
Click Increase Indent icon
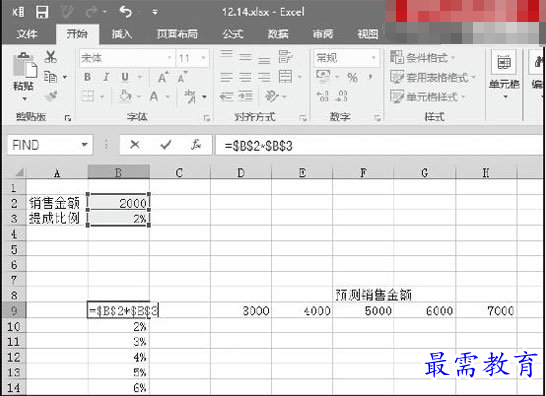click(x=245, y=96)
